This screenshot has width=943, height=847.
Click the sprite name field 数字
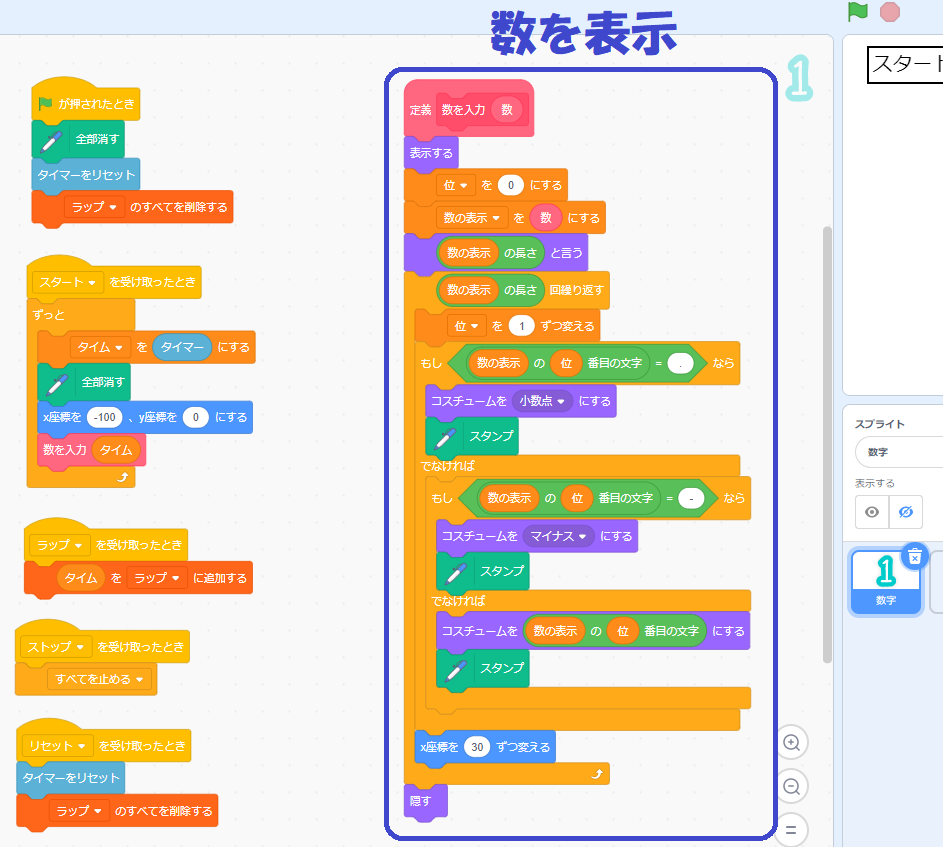click(898, 452)
